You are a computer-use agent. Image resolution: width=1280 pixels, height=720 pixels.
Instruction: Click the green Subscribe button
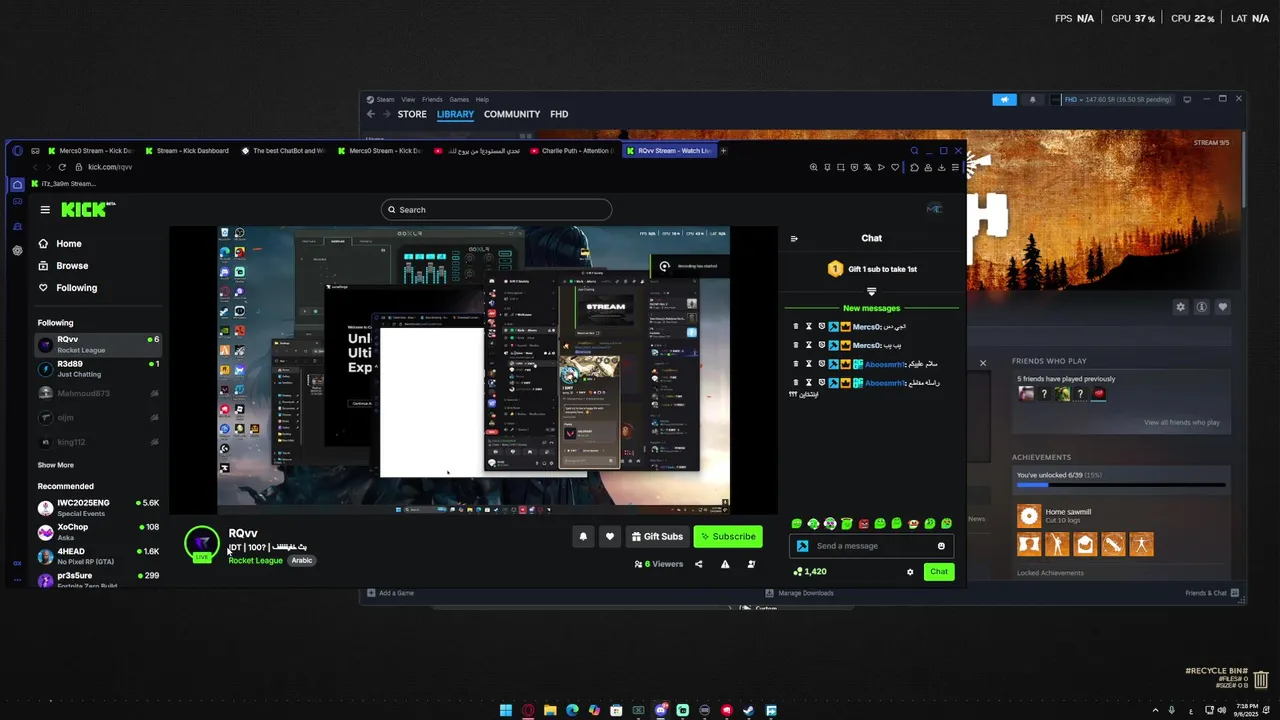(728, 537)
